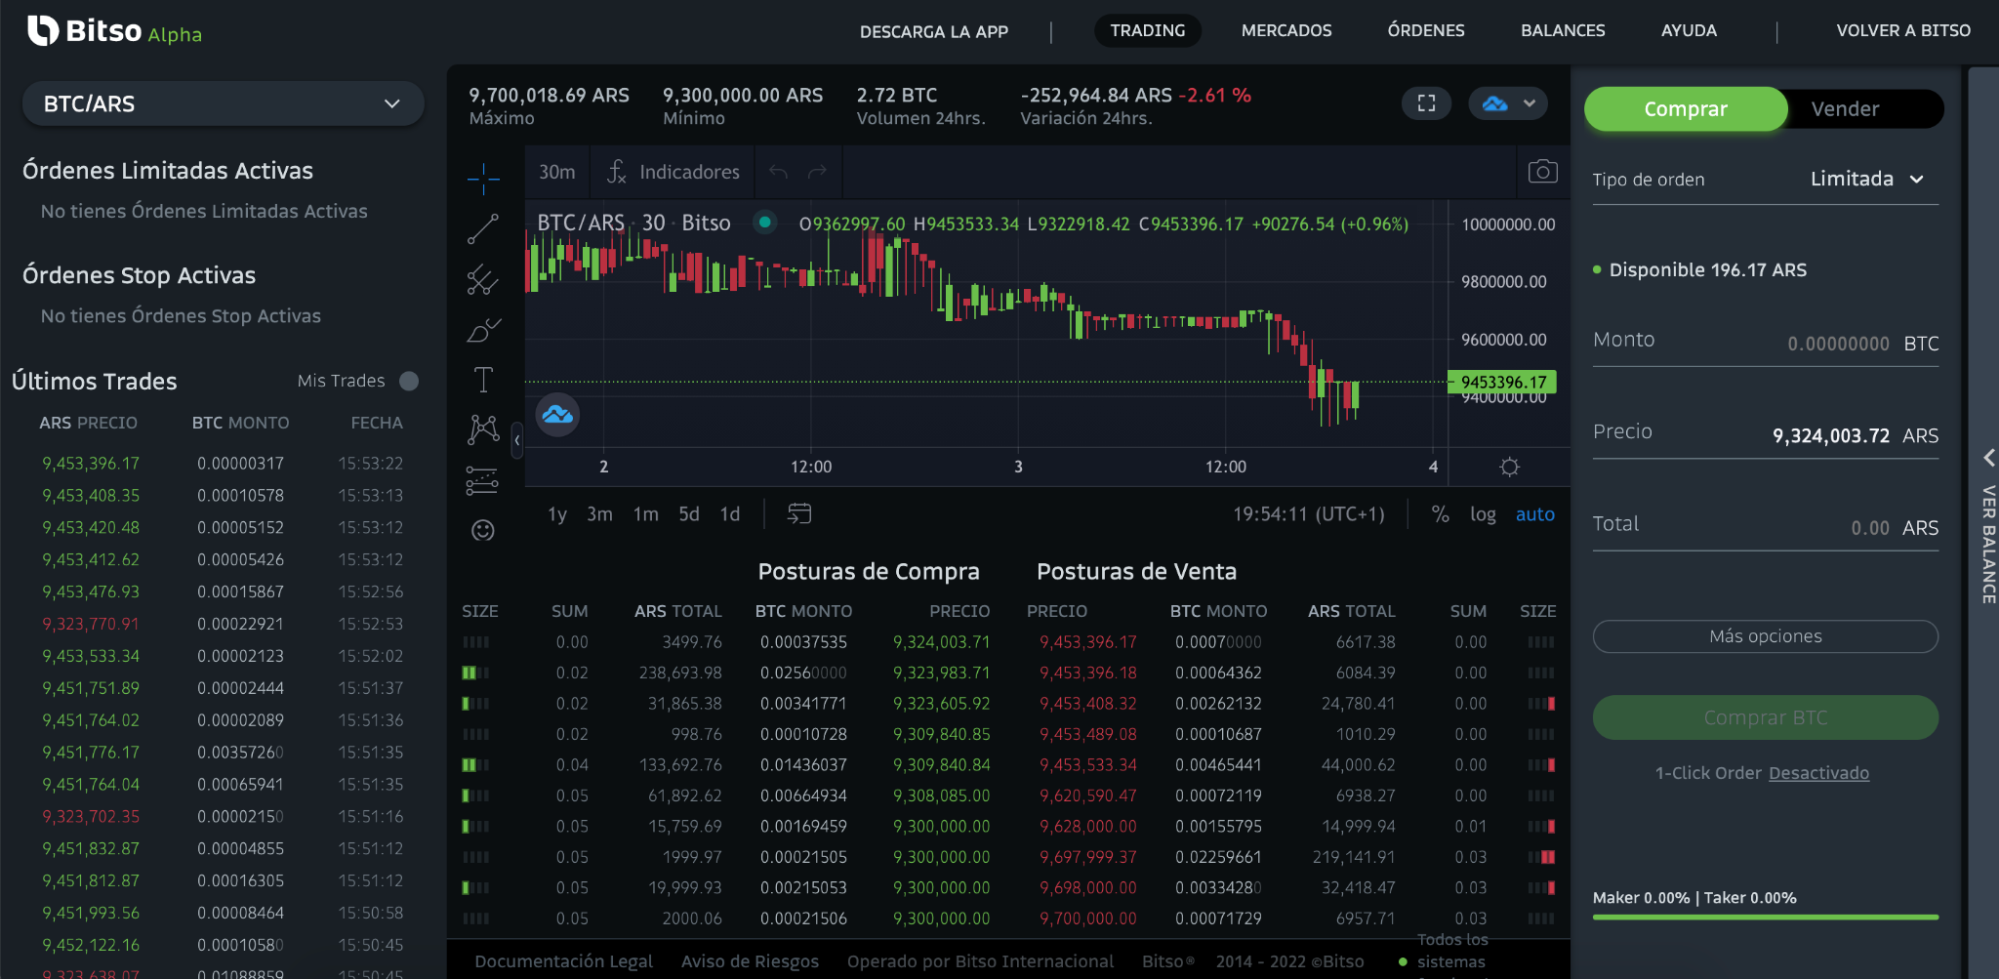Image resolution: width=1999 pixels, height=980 pixels.
Task: Select the XABCD pattern tool
Action: tap(483, 430)
